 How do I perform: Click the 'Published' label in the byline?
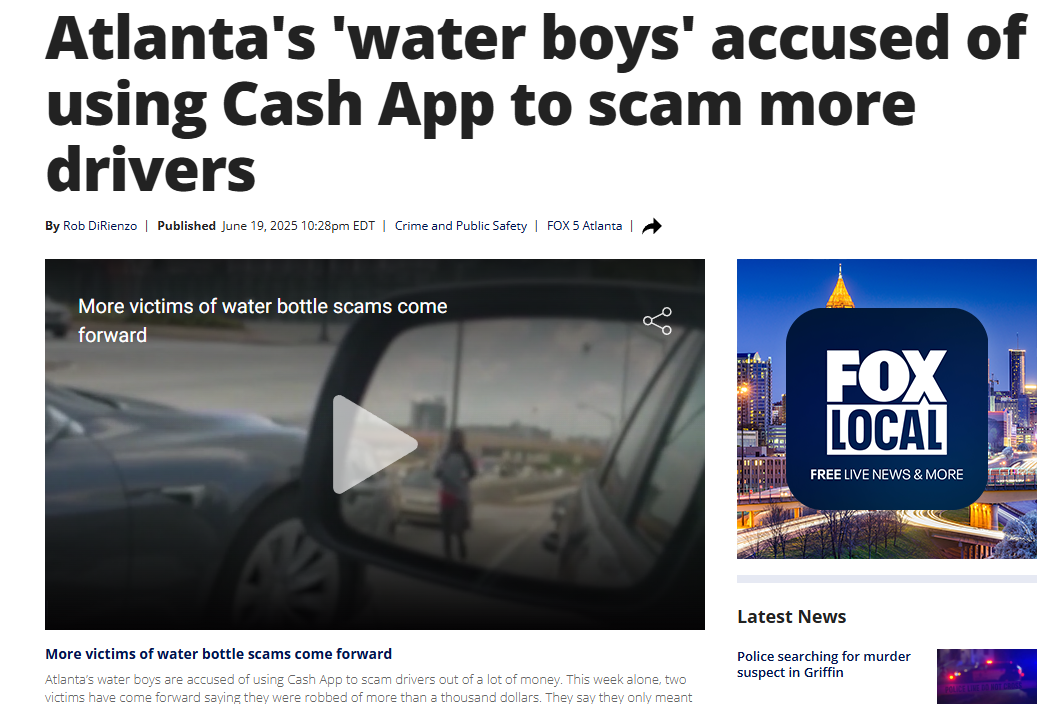pyautogui.click(x=187, y=226)
